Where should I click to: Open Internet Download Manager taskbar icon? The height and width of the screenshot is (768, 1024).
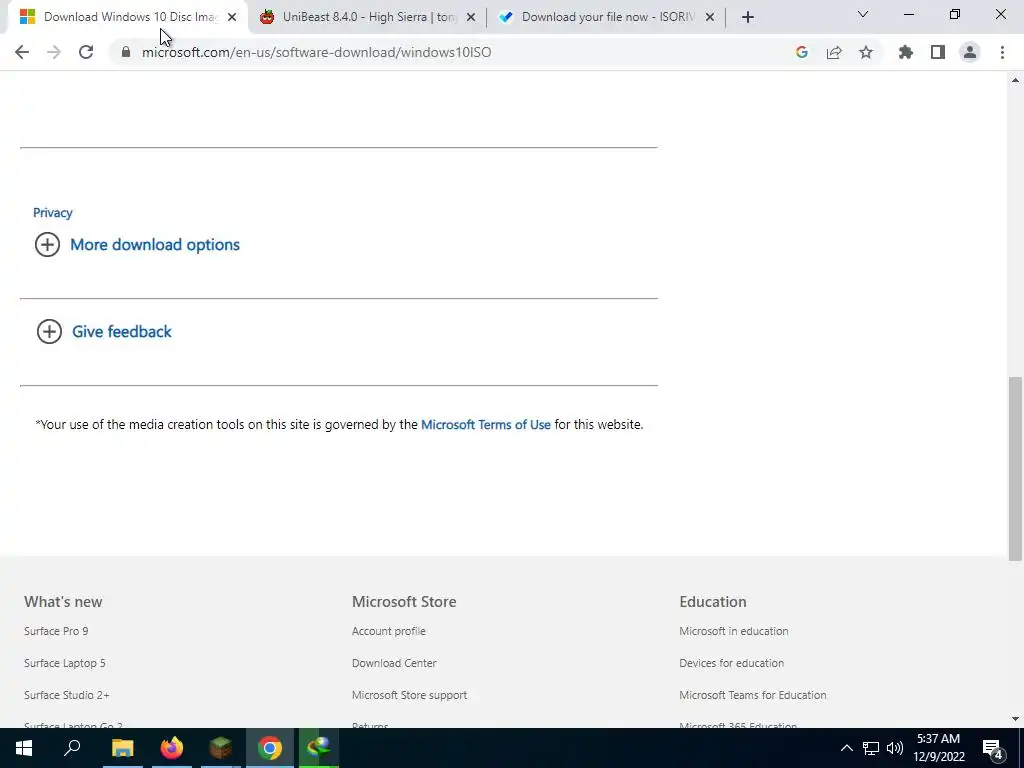click(319, 748)
